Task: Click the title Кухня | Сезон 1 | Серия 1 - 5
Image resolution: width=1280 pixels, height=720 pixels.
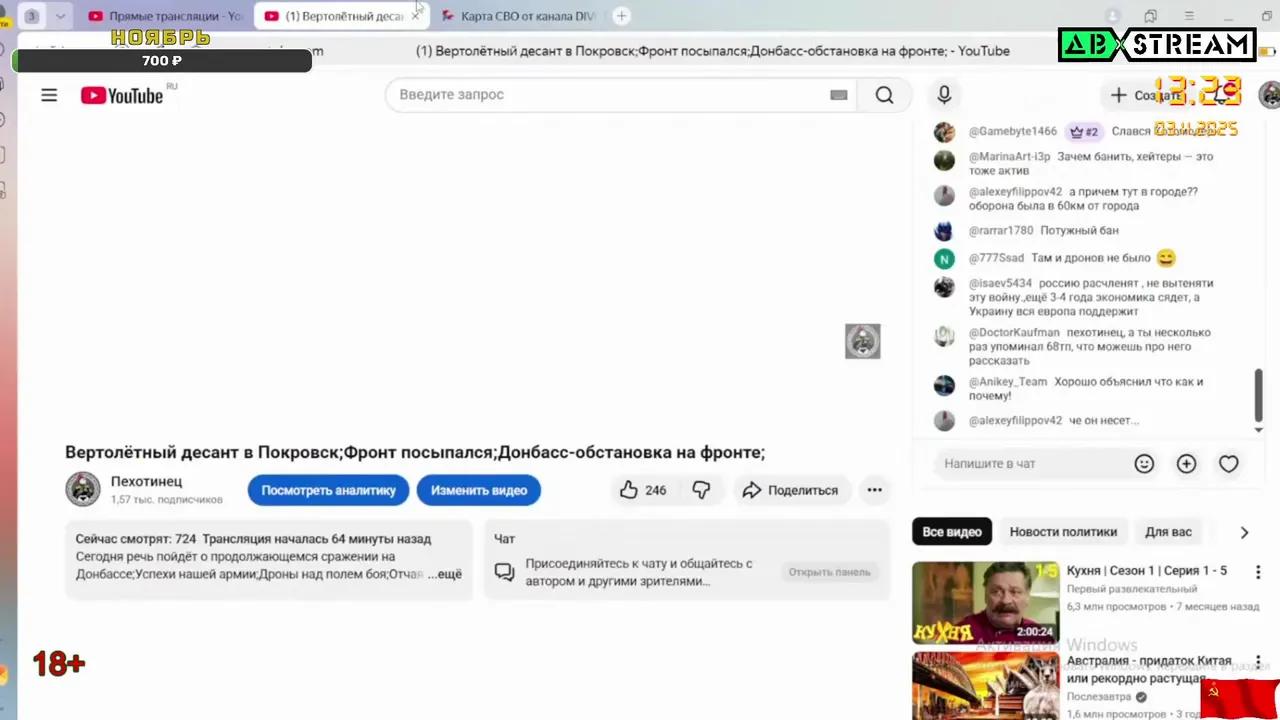Action: pos(1147,571)
